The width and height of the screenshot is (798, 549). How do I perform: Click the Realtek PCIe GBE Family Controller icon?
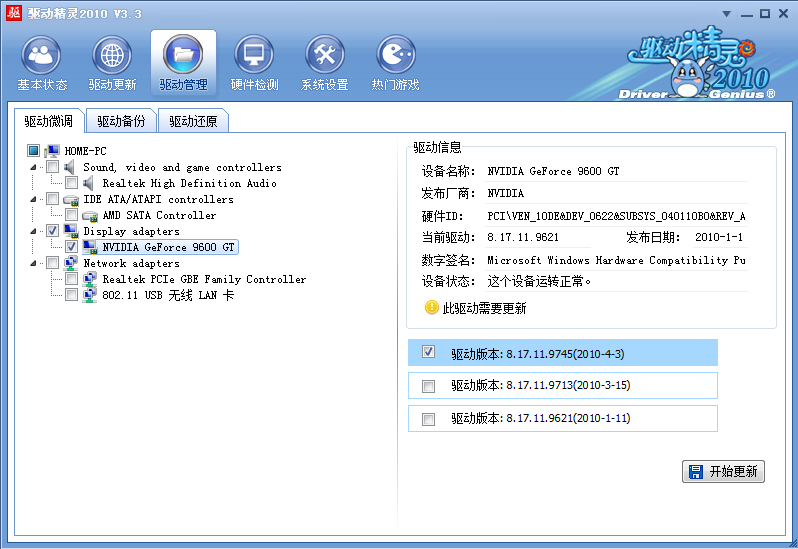pos(90,279)
